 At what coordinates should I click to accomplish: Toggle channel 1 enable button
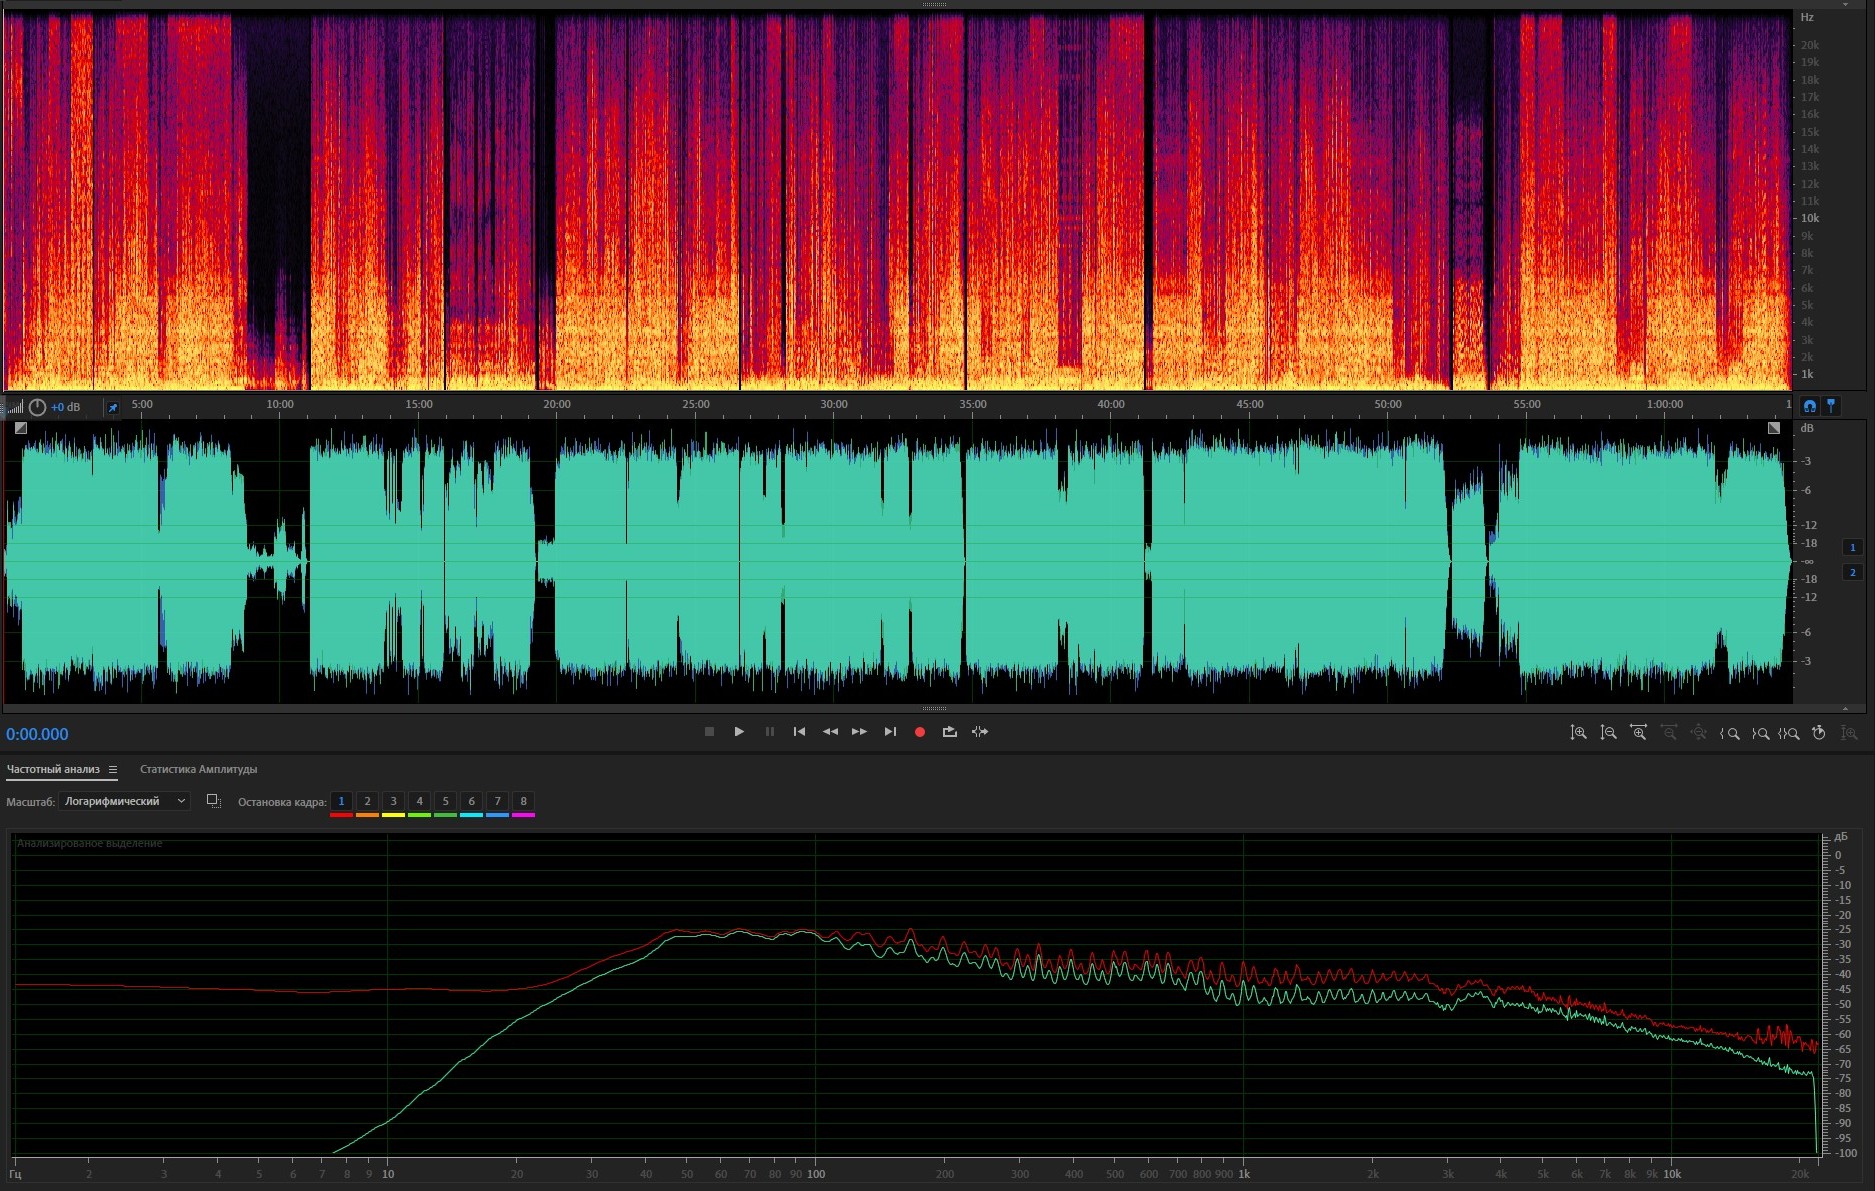pyautogui.click(x=1852, y=547)
